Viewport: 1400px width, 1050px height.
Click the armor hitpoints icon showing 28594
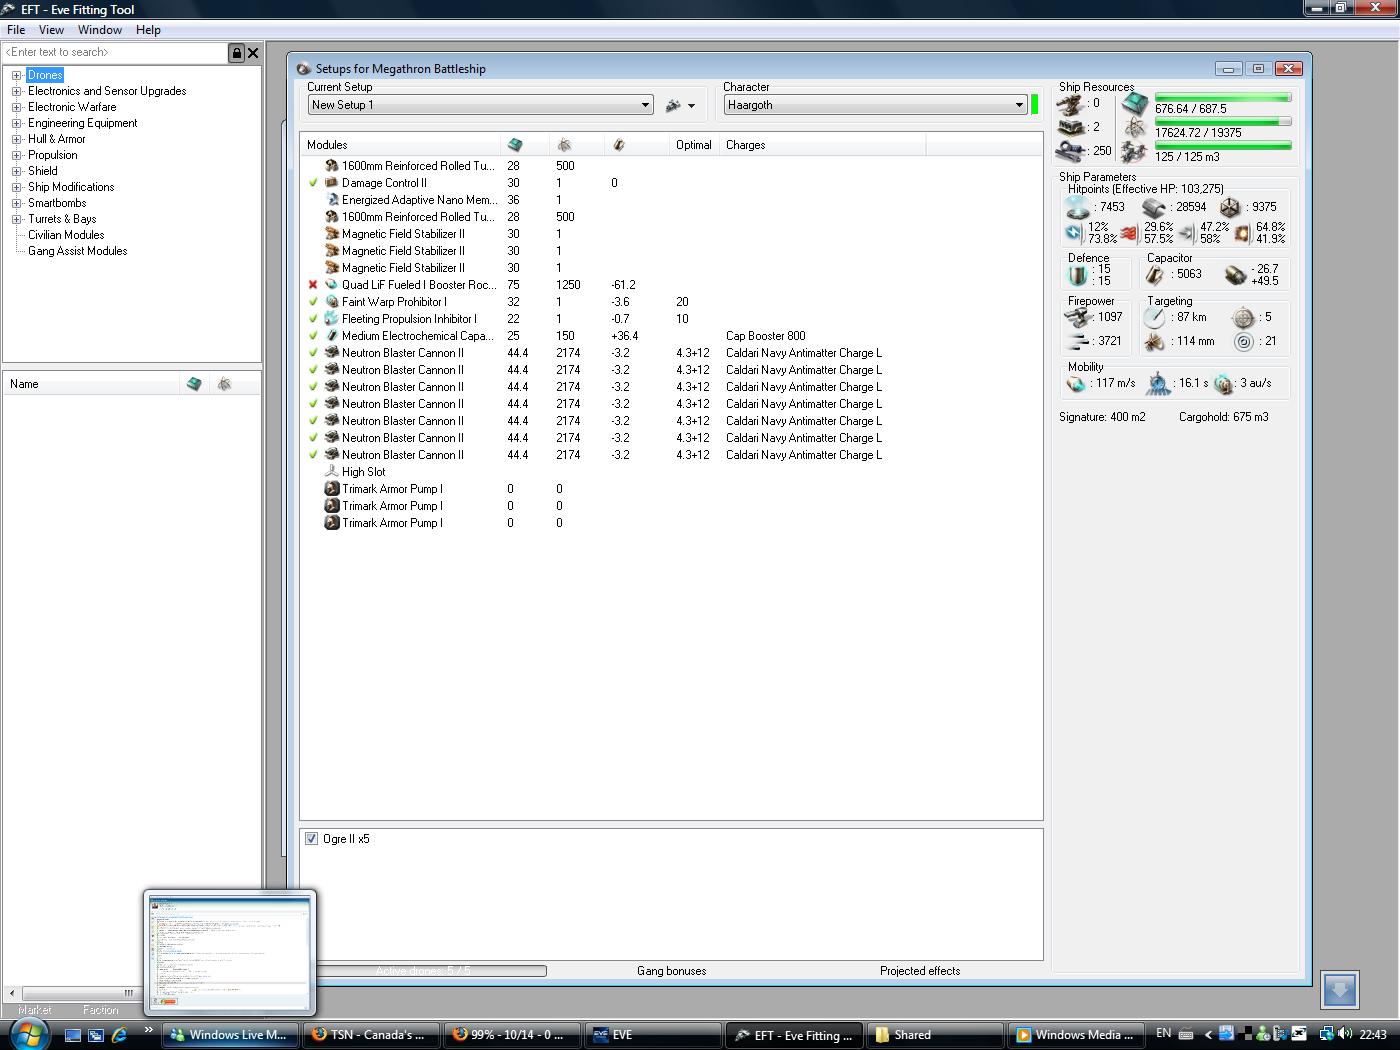point(1154,207)
